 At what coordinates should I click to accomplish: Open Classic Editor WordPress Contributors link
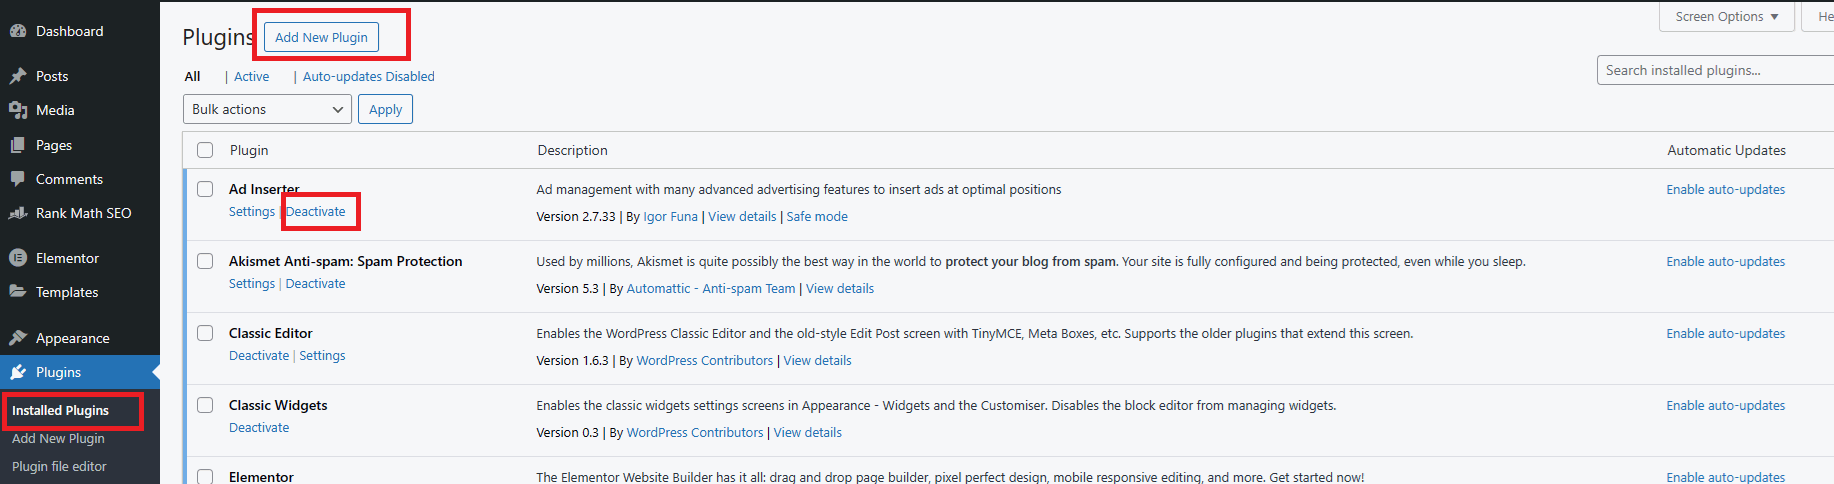point(705,360)
